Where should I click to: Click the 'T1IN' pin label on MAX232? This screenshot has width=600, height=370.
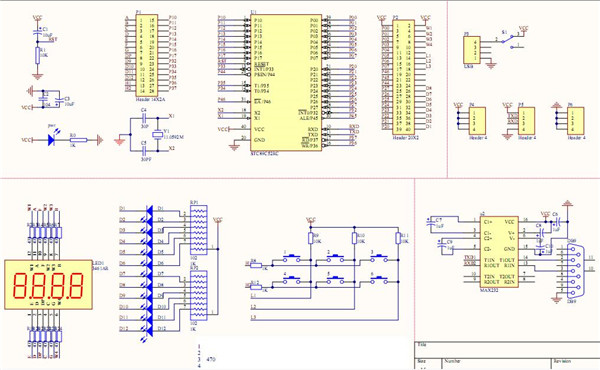[x=489, y=260]
